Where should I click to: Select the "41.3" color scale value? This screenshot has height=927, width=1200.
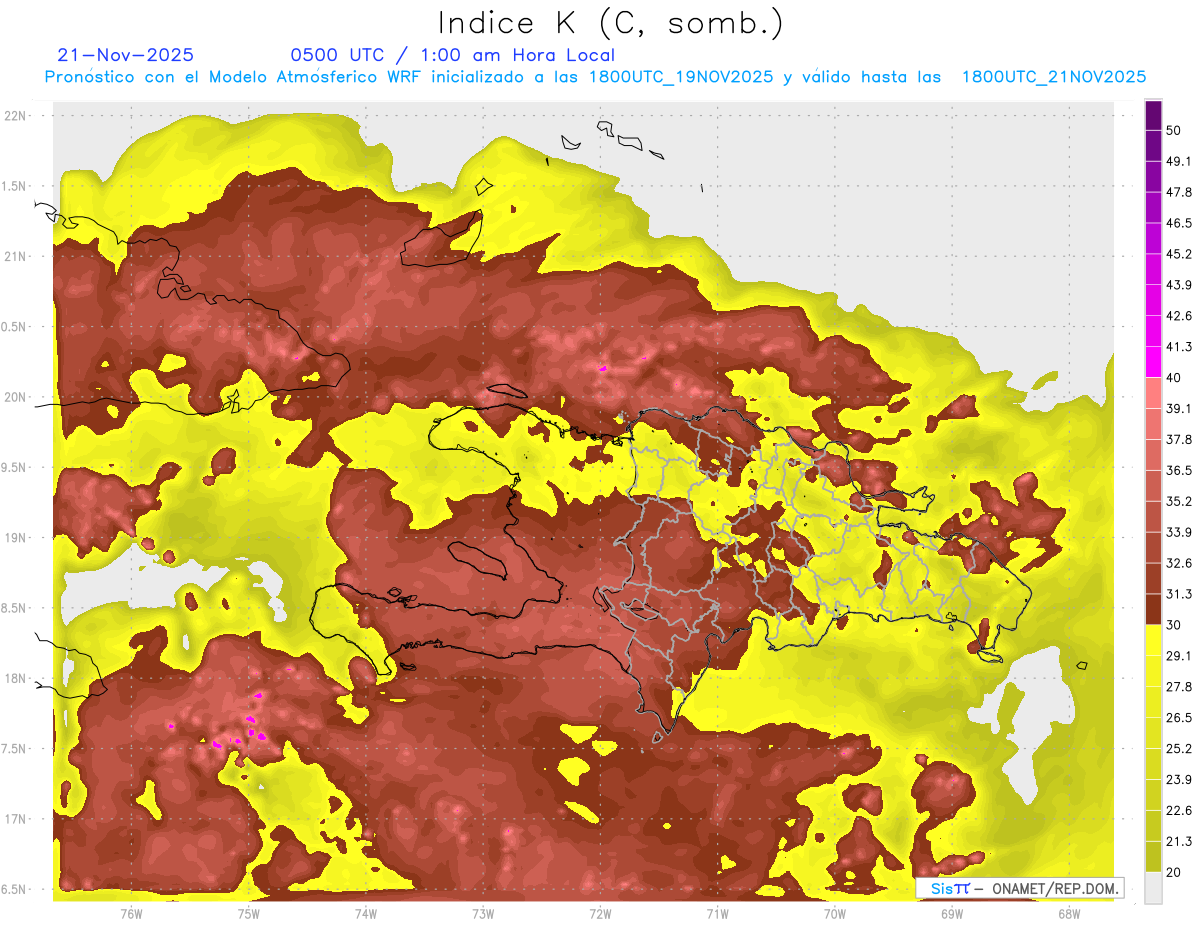(1179, 347)
